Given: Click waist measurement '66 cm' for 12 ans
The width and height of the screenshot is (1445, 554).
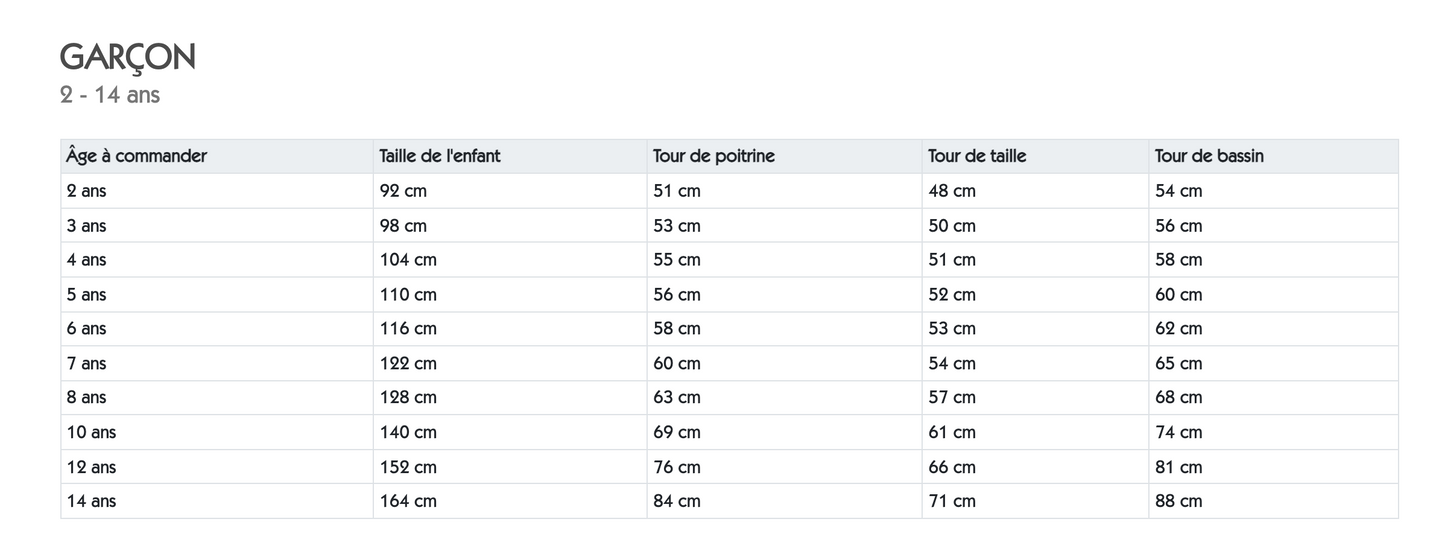Looking at the screenshot, I should click(x=952, y=467).
